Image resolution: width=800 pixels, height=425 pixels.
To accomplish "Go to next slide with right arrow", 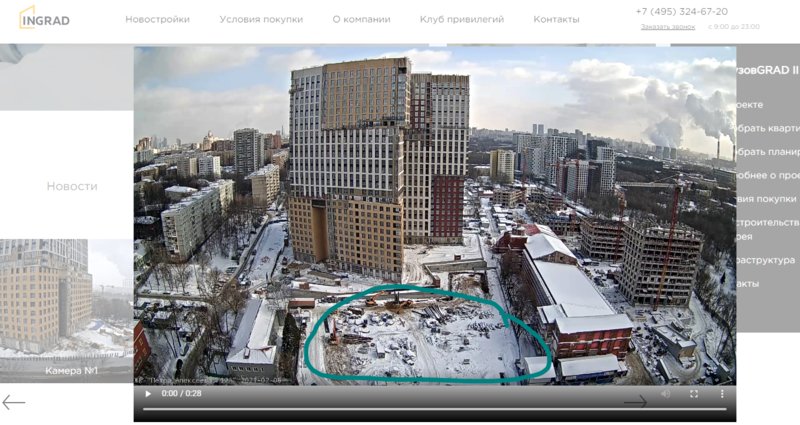I will tap(635, 403).
